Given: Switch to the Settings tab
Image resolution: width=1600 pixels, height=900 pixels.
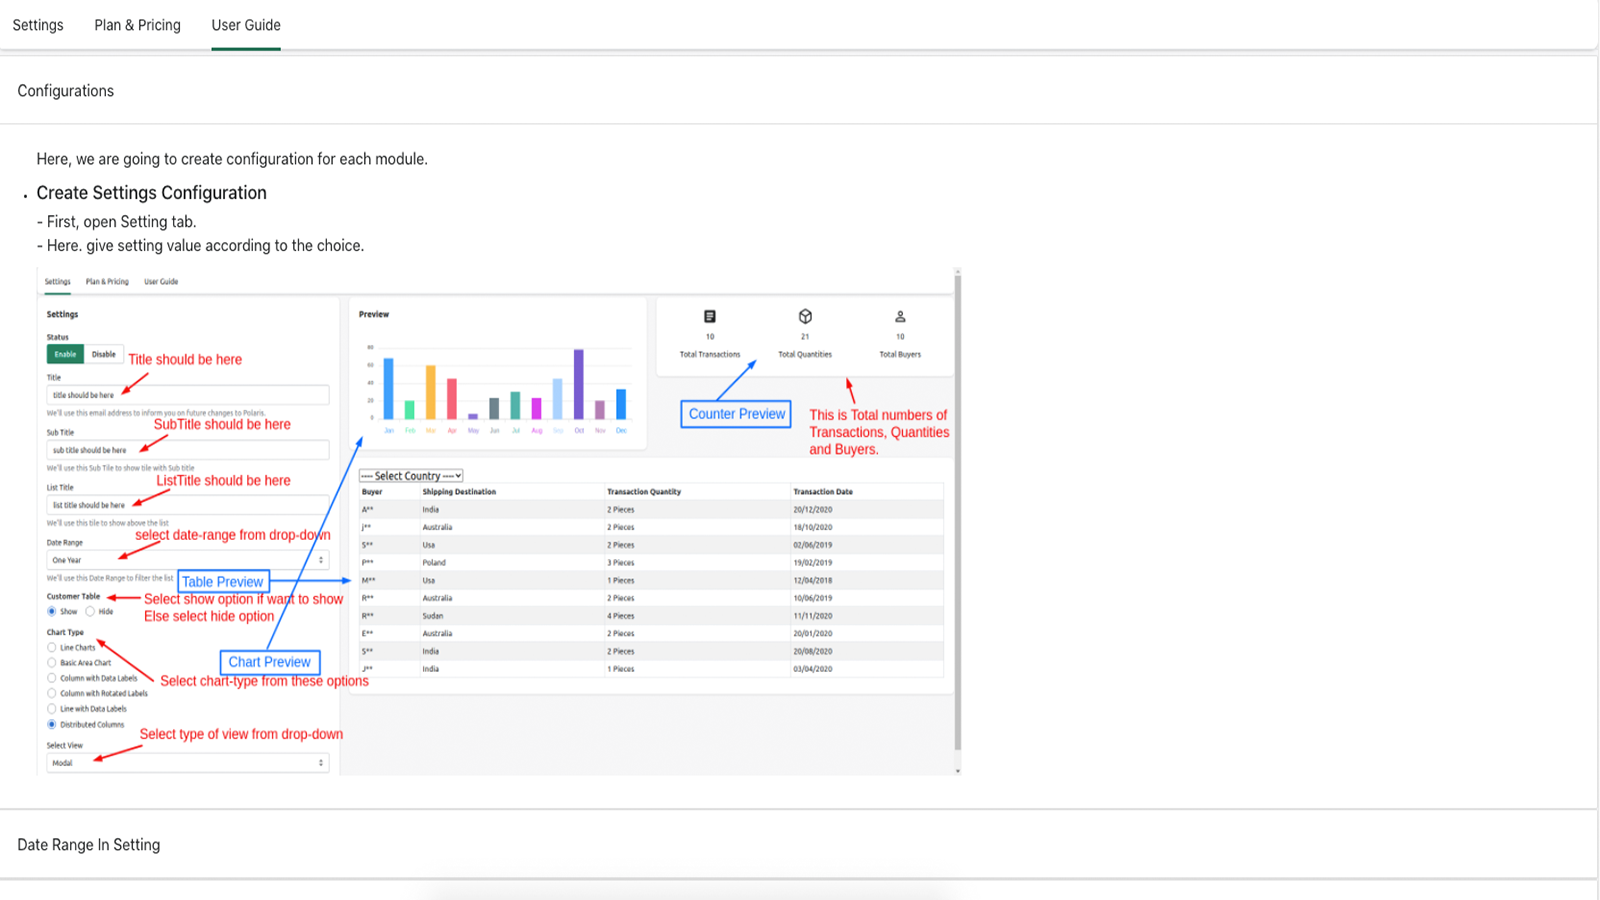Looking at the screenshot, I should pos(37,25).
